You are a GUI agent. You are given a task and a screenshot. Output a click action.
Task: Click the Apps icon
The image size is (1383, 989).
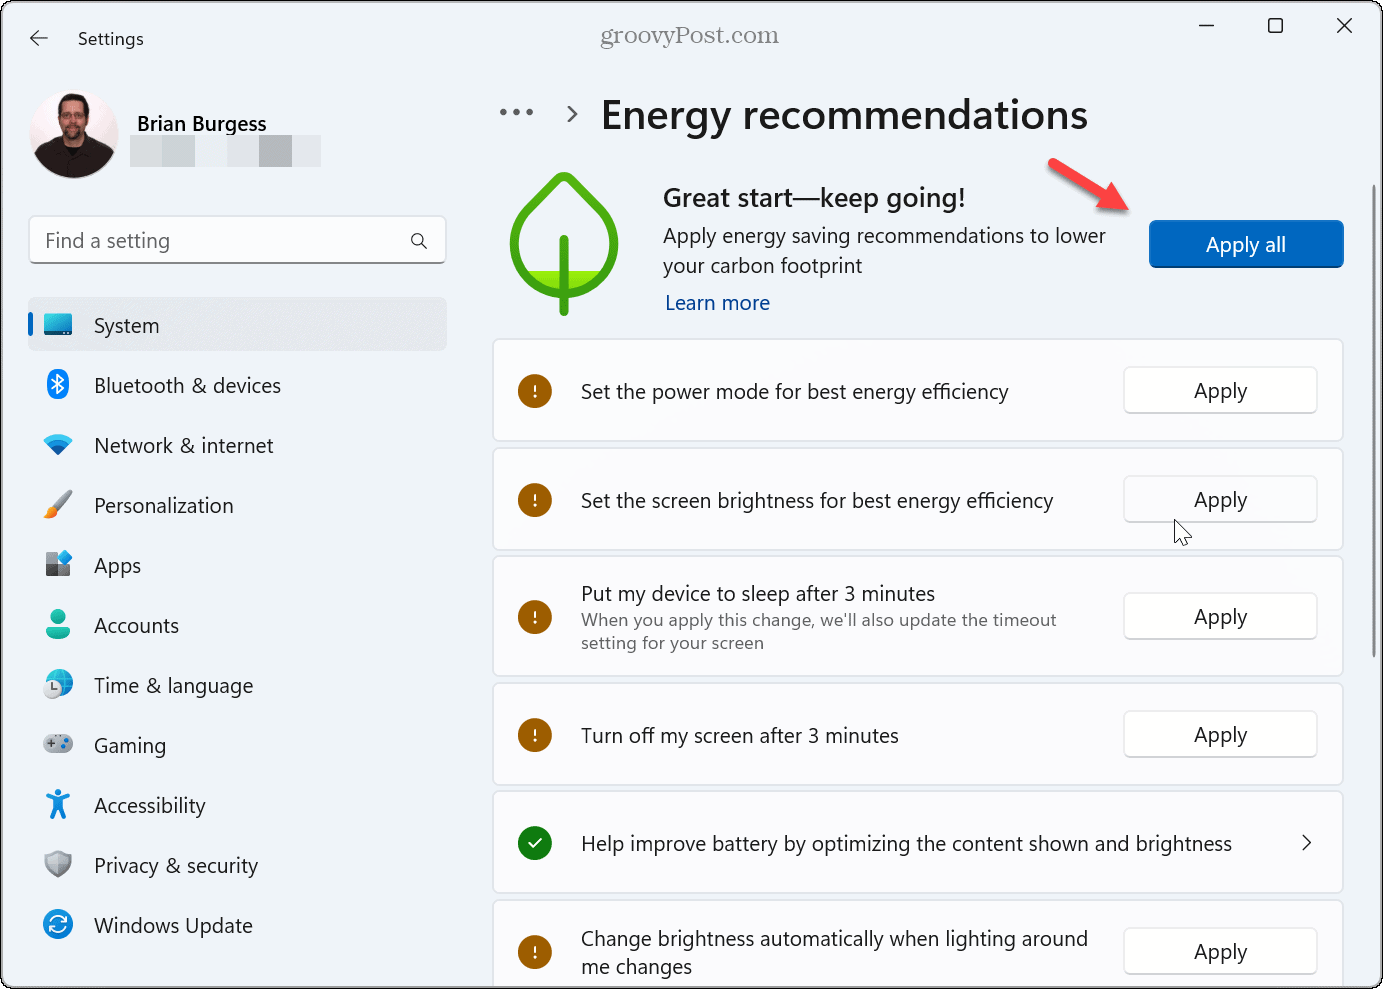coord(58,564)
